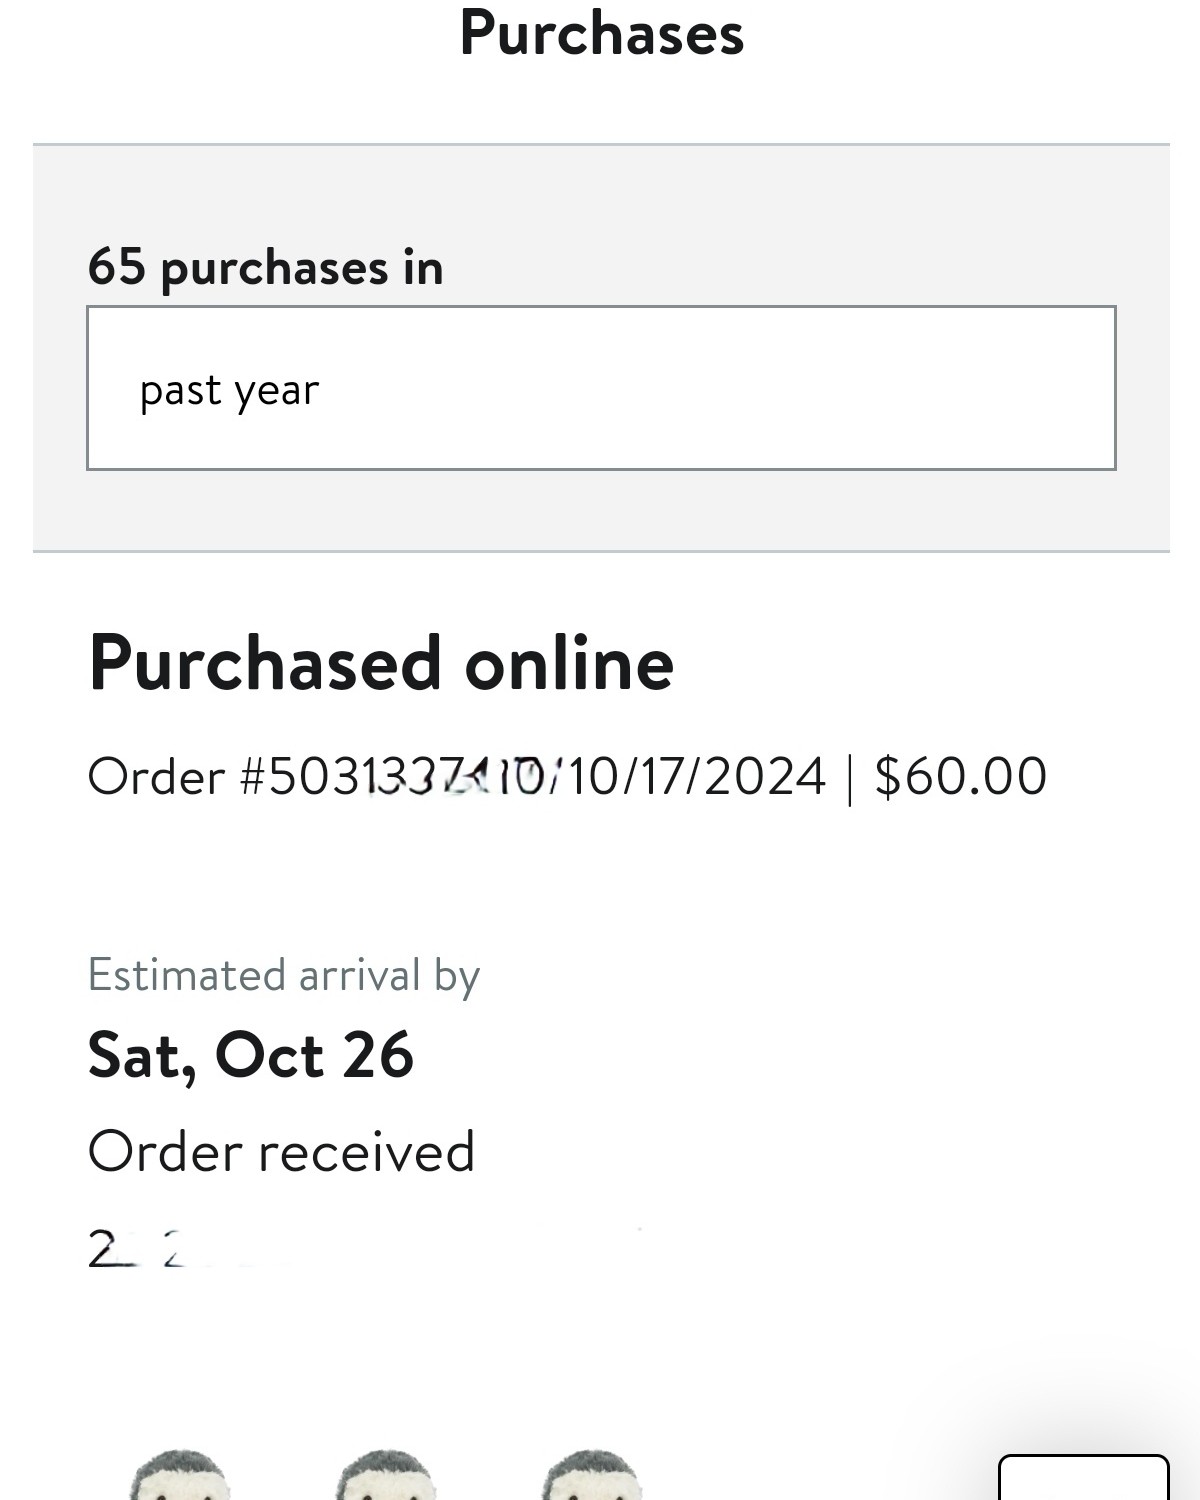The image size is (1200, 1500).
Task: Click the $60.00 order total
Action: coord(960,777)
